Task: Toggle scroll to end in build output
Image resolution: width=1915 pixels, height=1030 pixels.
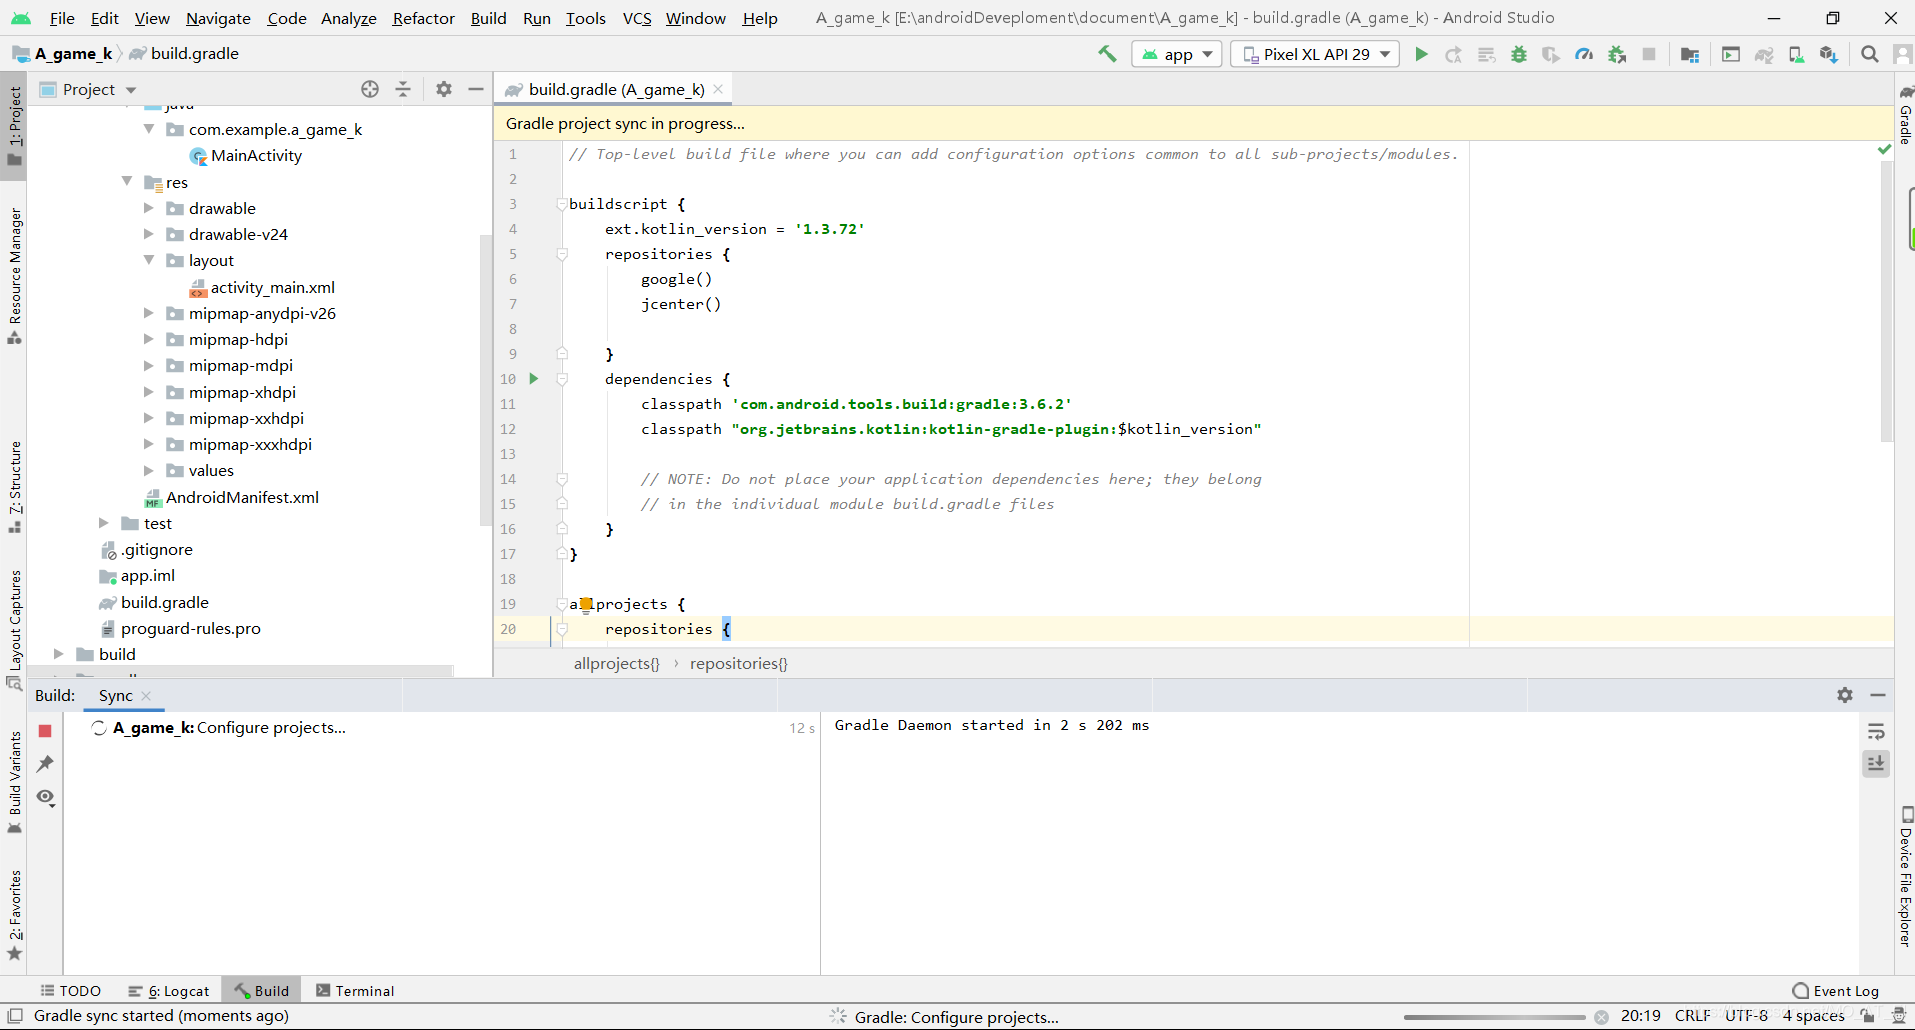Action: pyautogui.click(x=1876, y=764)
